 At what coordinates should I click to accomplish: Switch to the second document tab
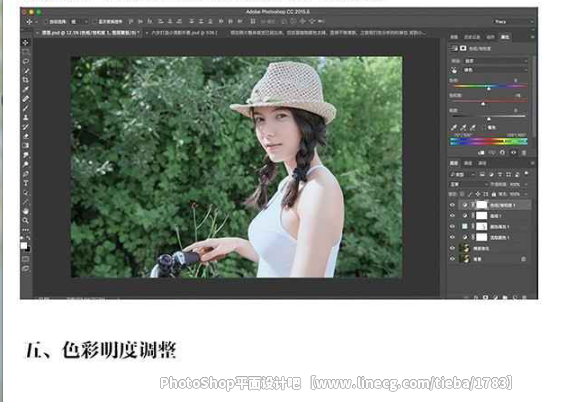pyautogui.click(x=183, y=33)
